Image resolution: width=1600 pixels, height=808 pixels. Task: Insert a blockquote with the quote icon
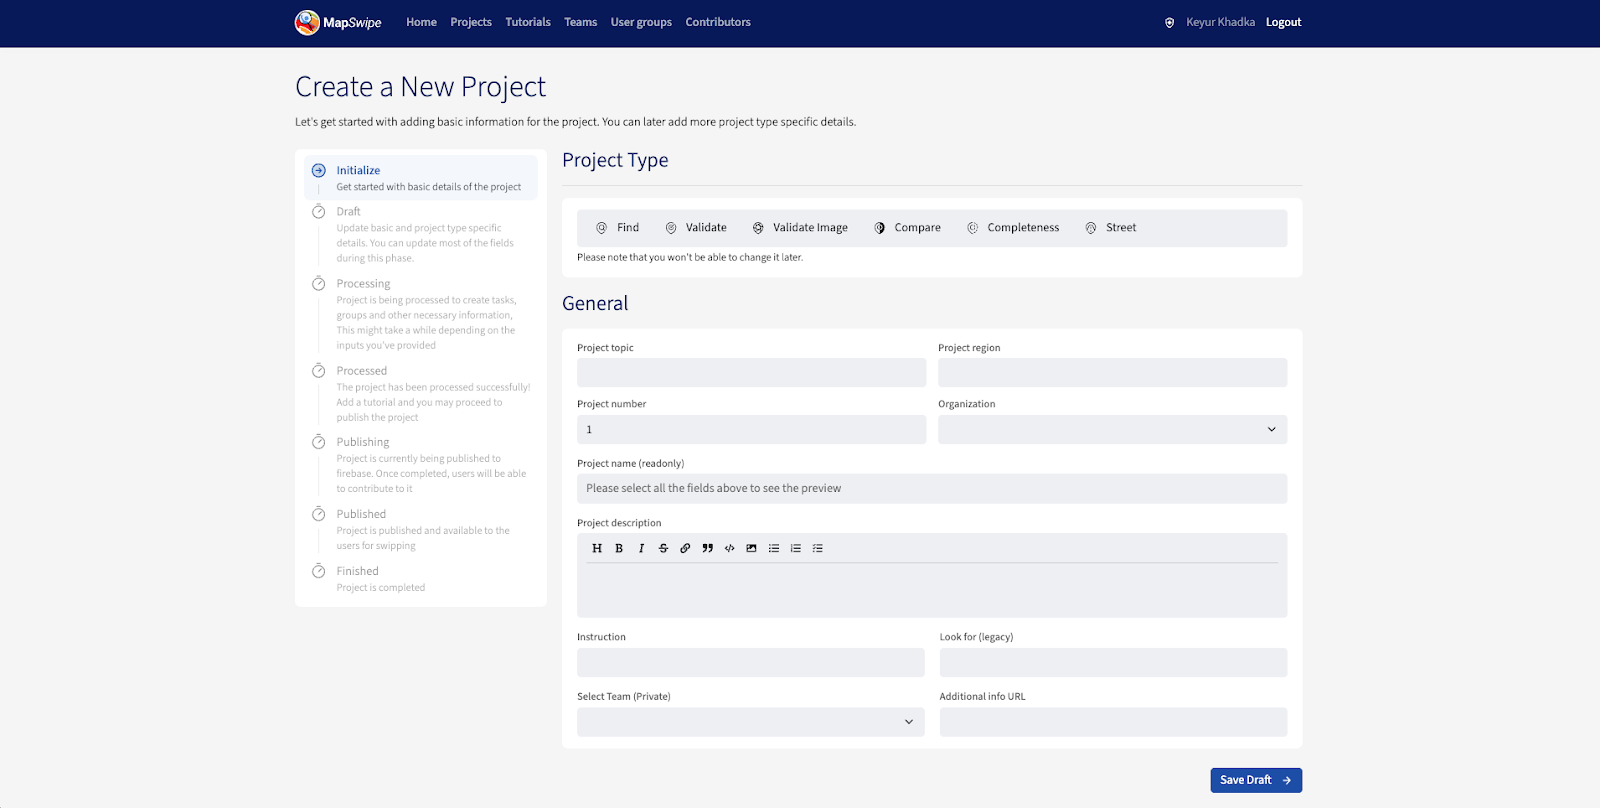coord(707,548)
